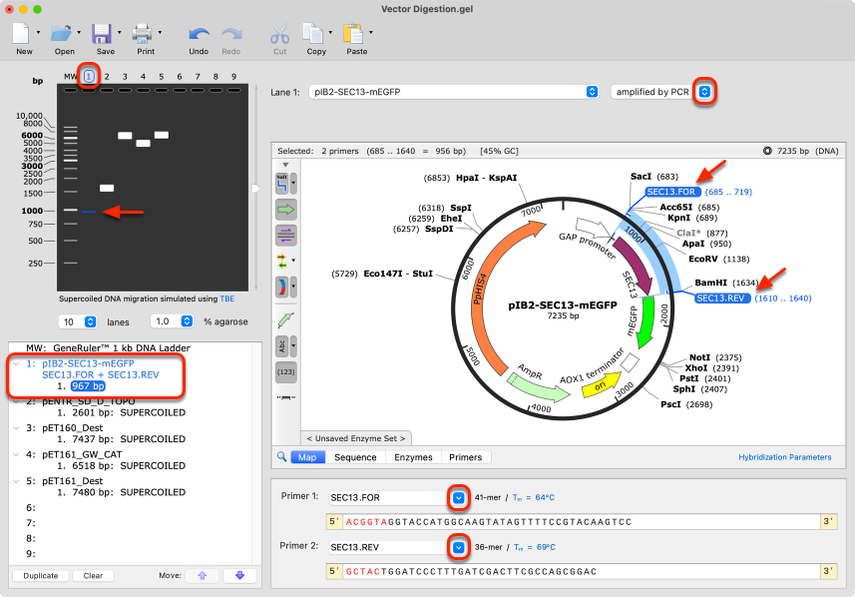Click the New file icon
Viewport: 855px width, 597px height.
click(21, 34)
